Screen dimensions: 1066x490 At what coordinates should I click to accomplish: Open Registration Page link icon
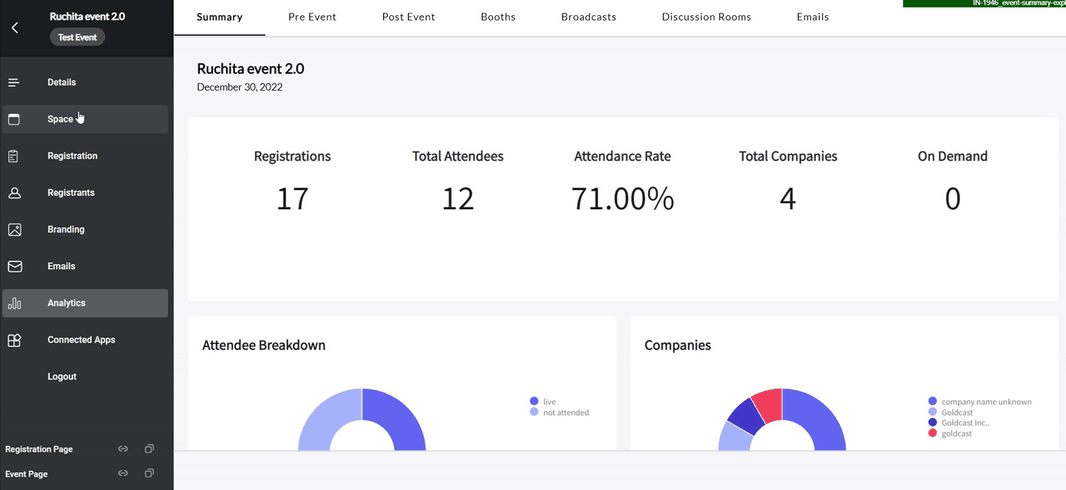coord(123,449)
